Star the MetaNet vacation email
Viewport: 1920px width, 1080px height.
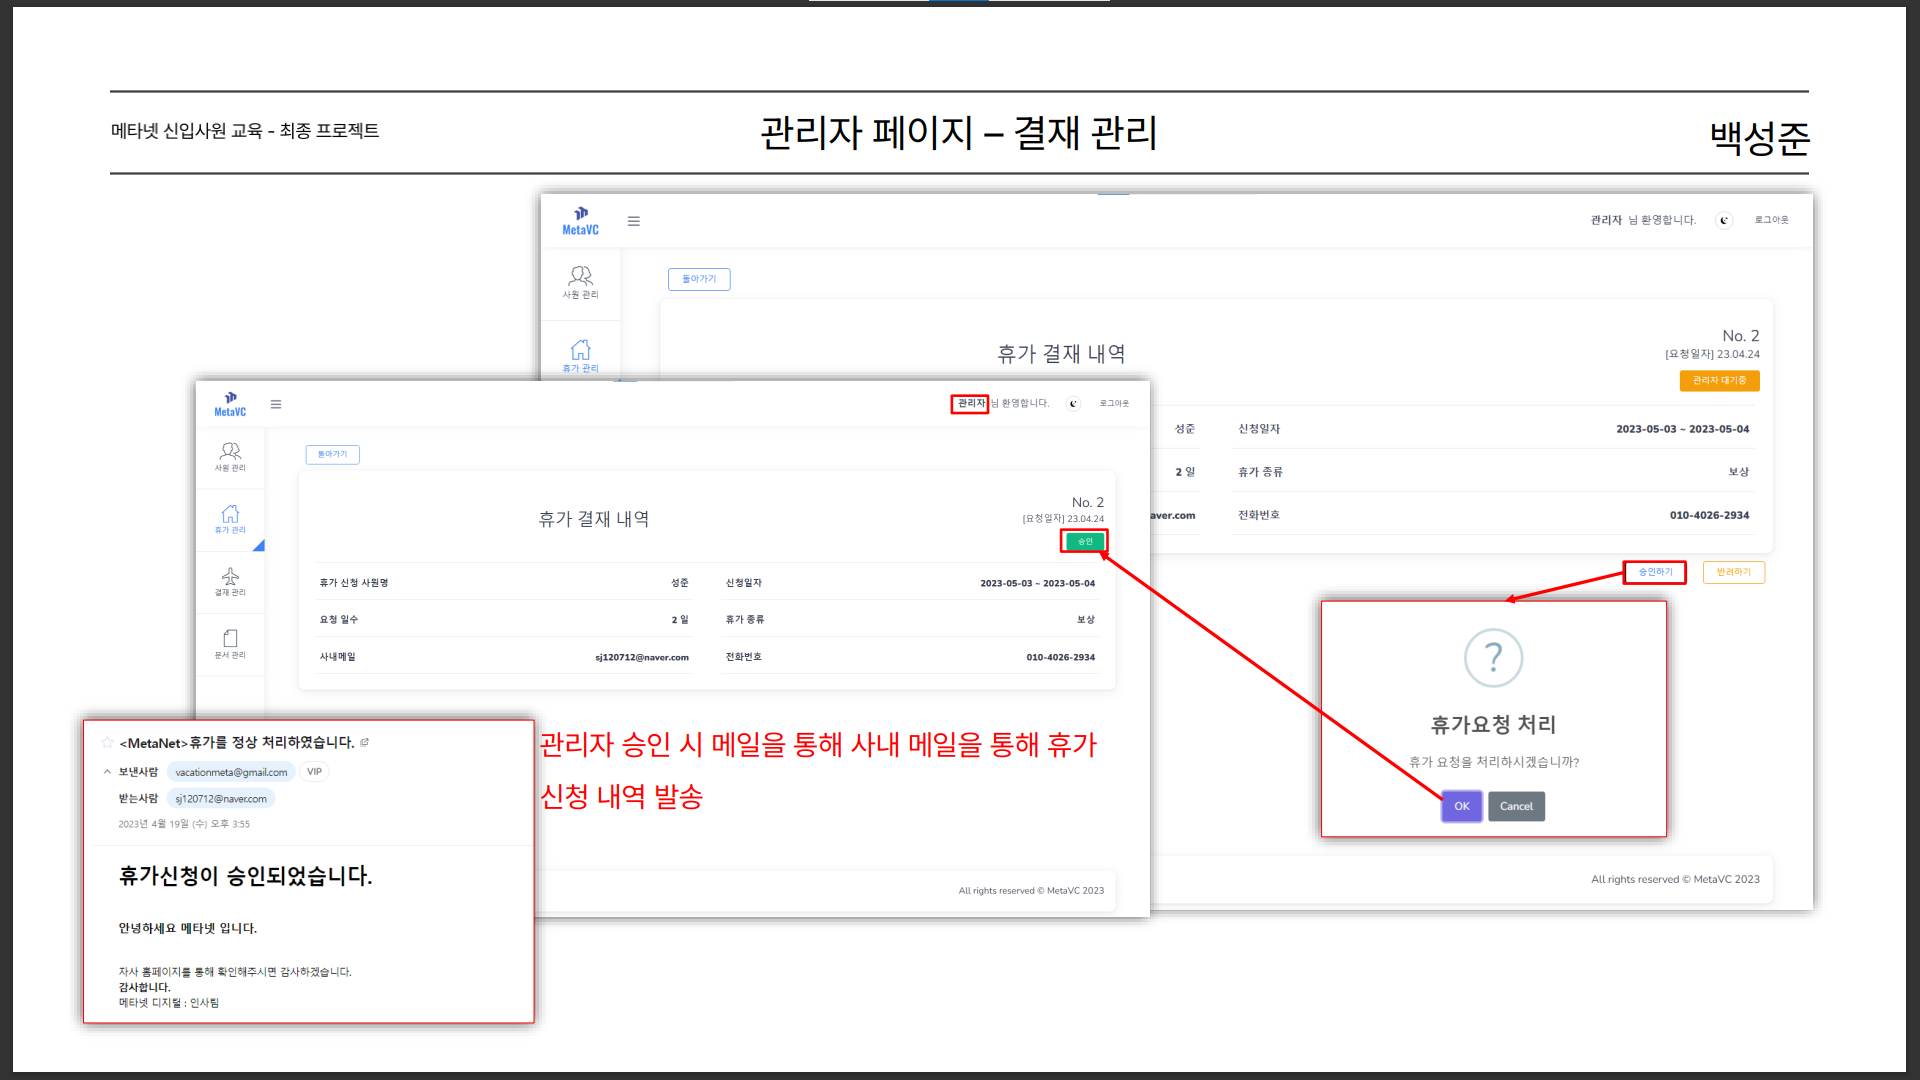pyautogui.click(x=107, y=742)
